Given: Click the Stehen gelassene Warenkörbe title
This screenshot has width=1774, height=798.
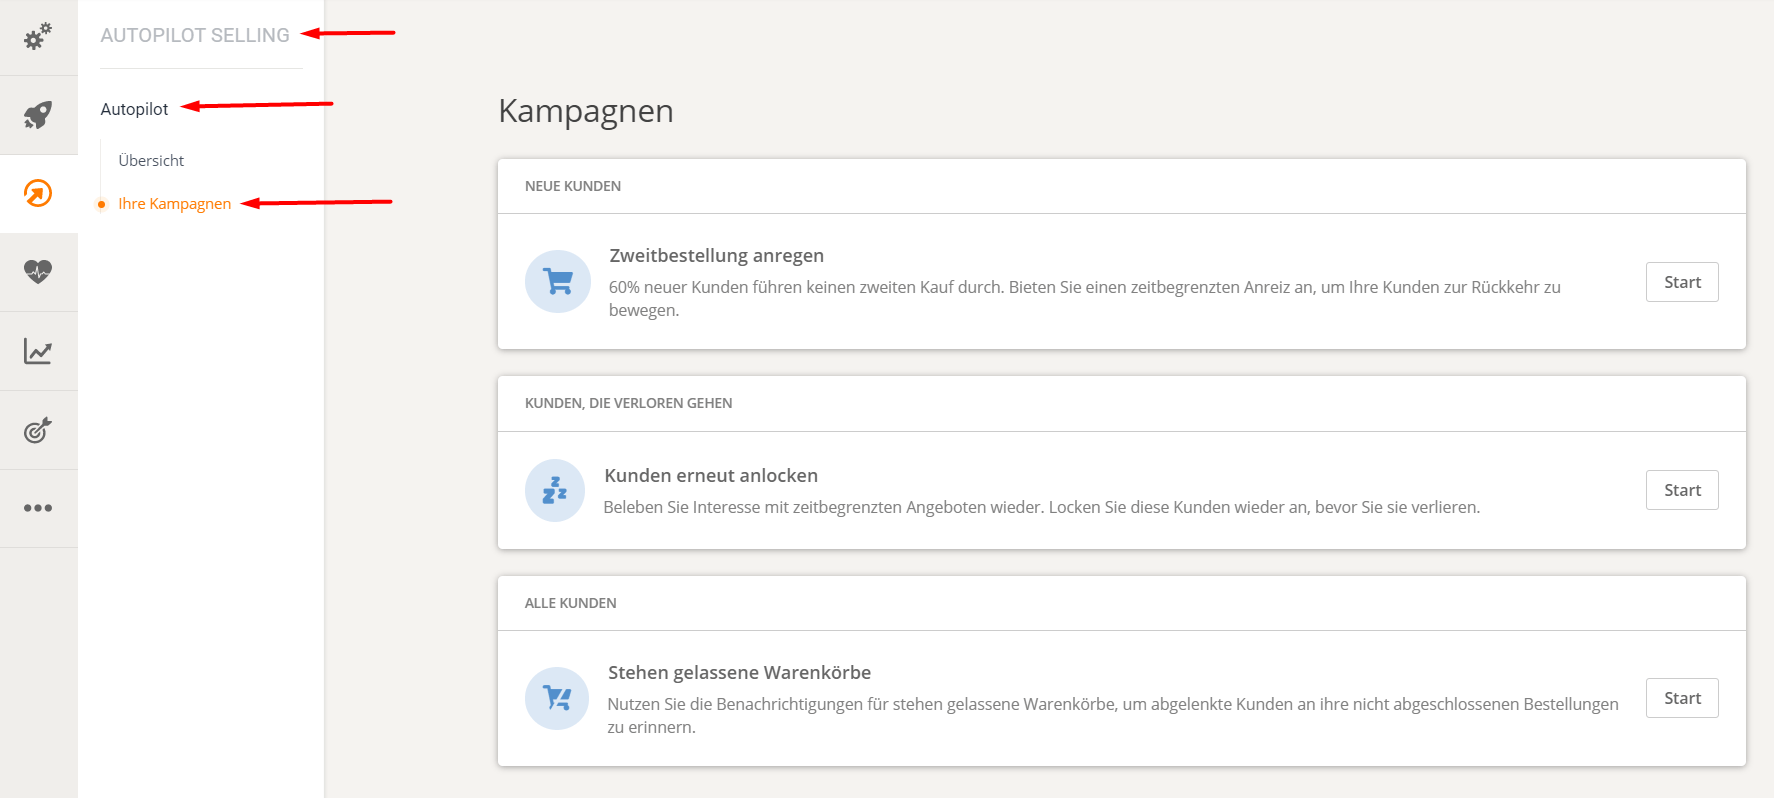Looking at the screenshot, I should (739, 673).
